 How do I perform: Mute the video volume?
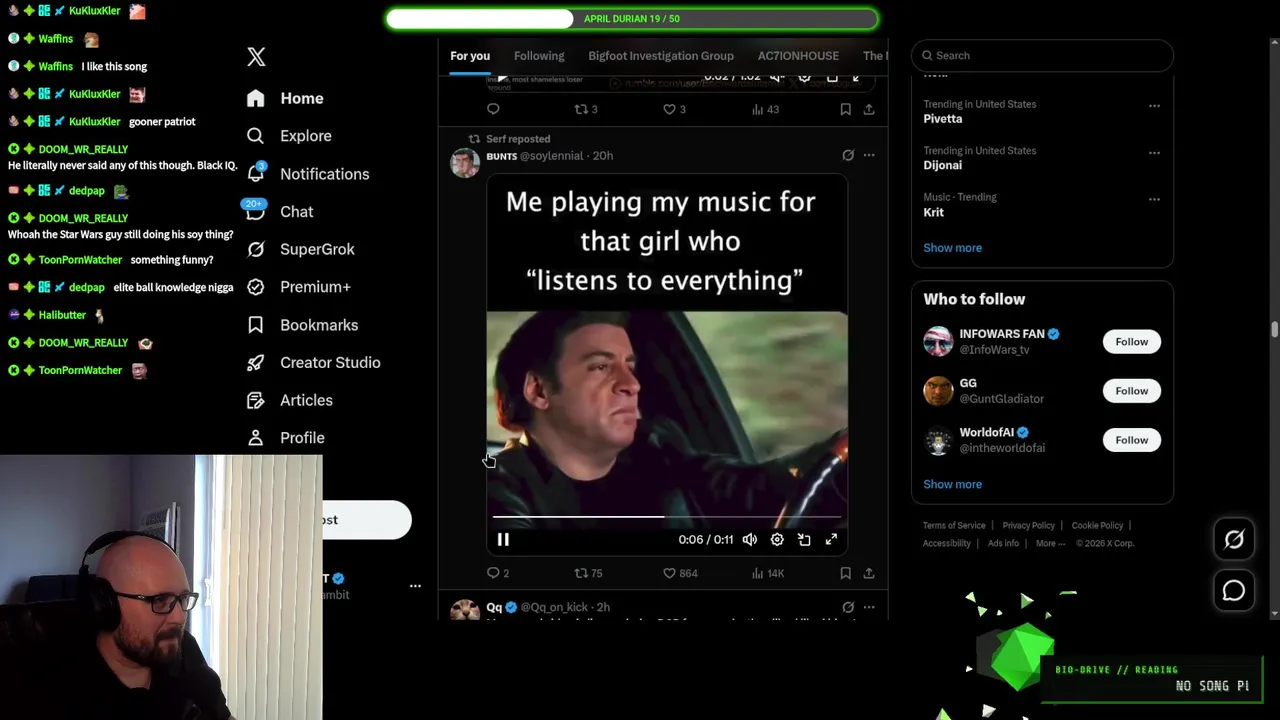pos(750,540)
